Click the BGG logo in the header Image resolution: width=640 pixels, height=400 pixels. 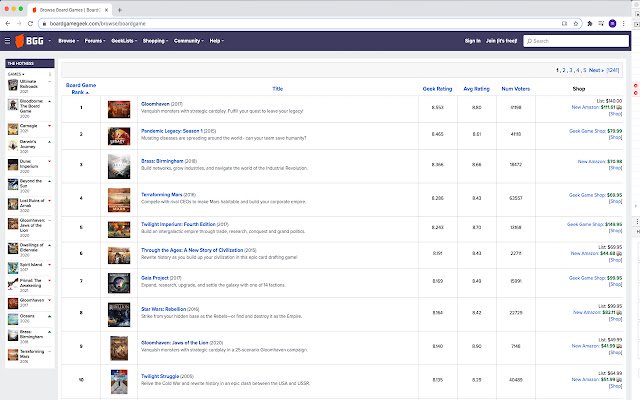(32, 41)
